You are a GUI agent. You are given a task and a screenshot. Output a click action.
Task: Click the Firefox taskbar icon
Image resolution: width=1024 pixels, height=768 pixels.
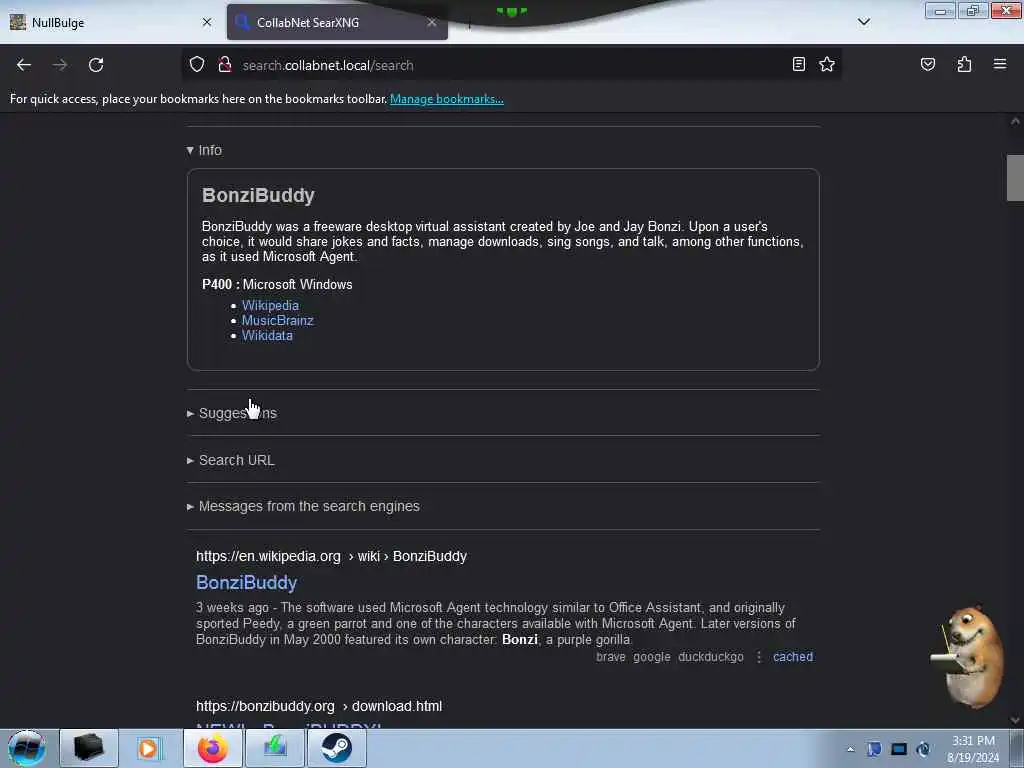(x=213, y=748)
